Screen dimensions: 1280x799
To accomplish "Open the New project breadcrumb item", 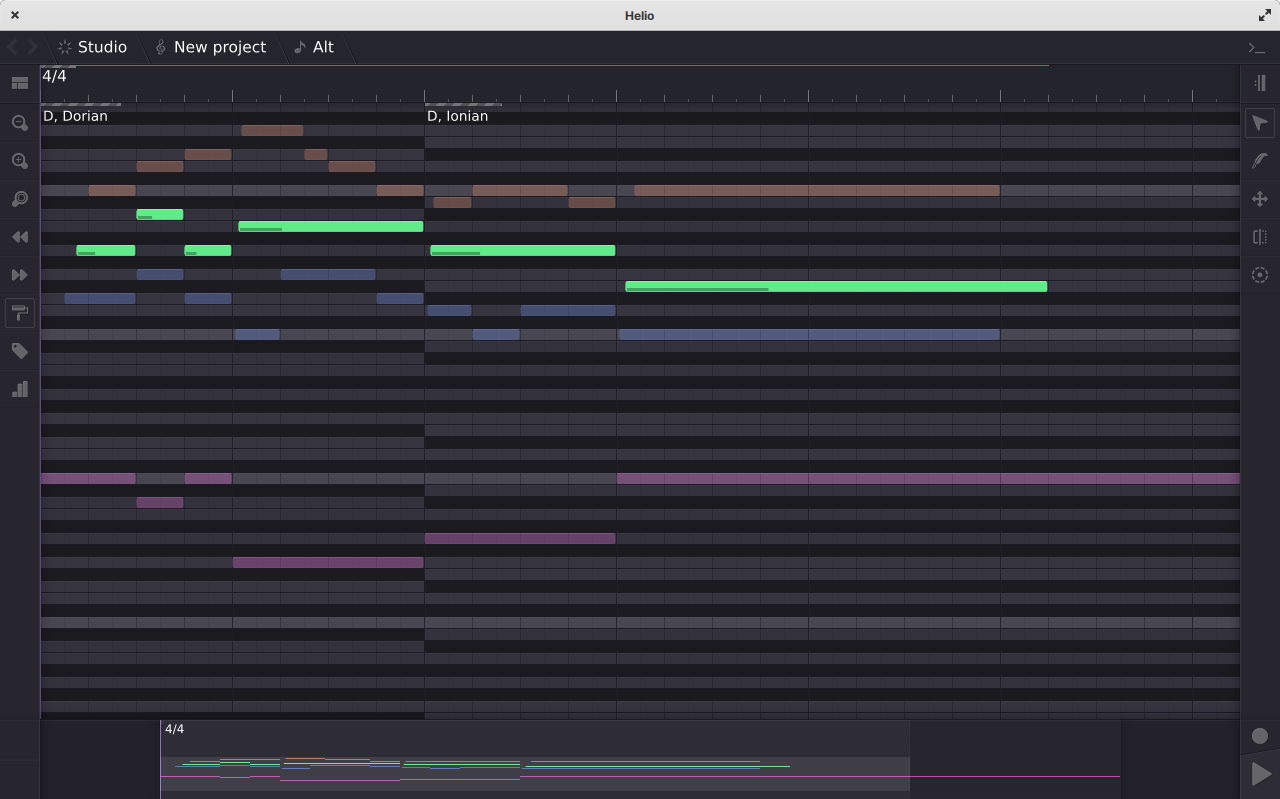I will [x=218, y=47].
